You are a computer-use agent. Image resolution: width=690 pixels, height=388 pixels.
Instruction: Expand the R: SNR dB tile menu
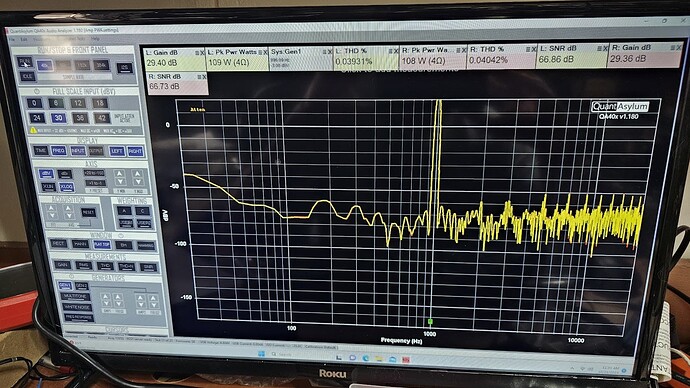(199, 77)
